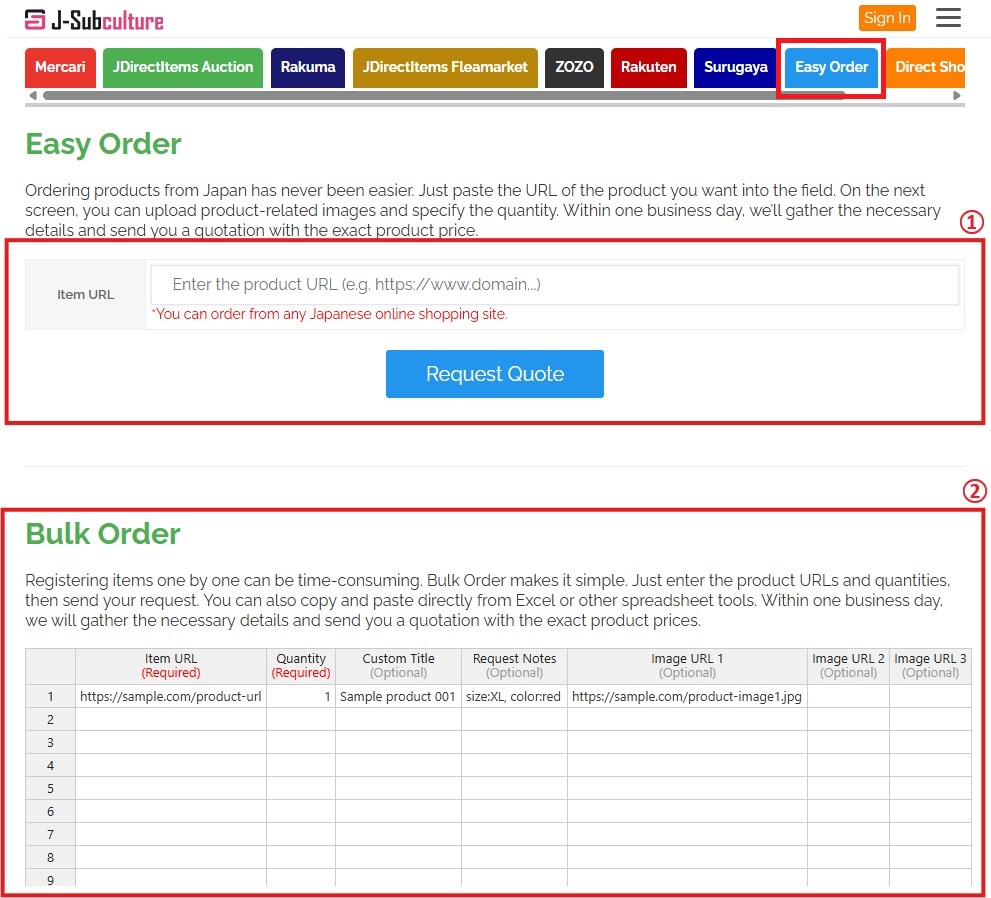Screen dimensions: 991x898
Task: Click the Easy Order tab
Action: pos(831,68)
